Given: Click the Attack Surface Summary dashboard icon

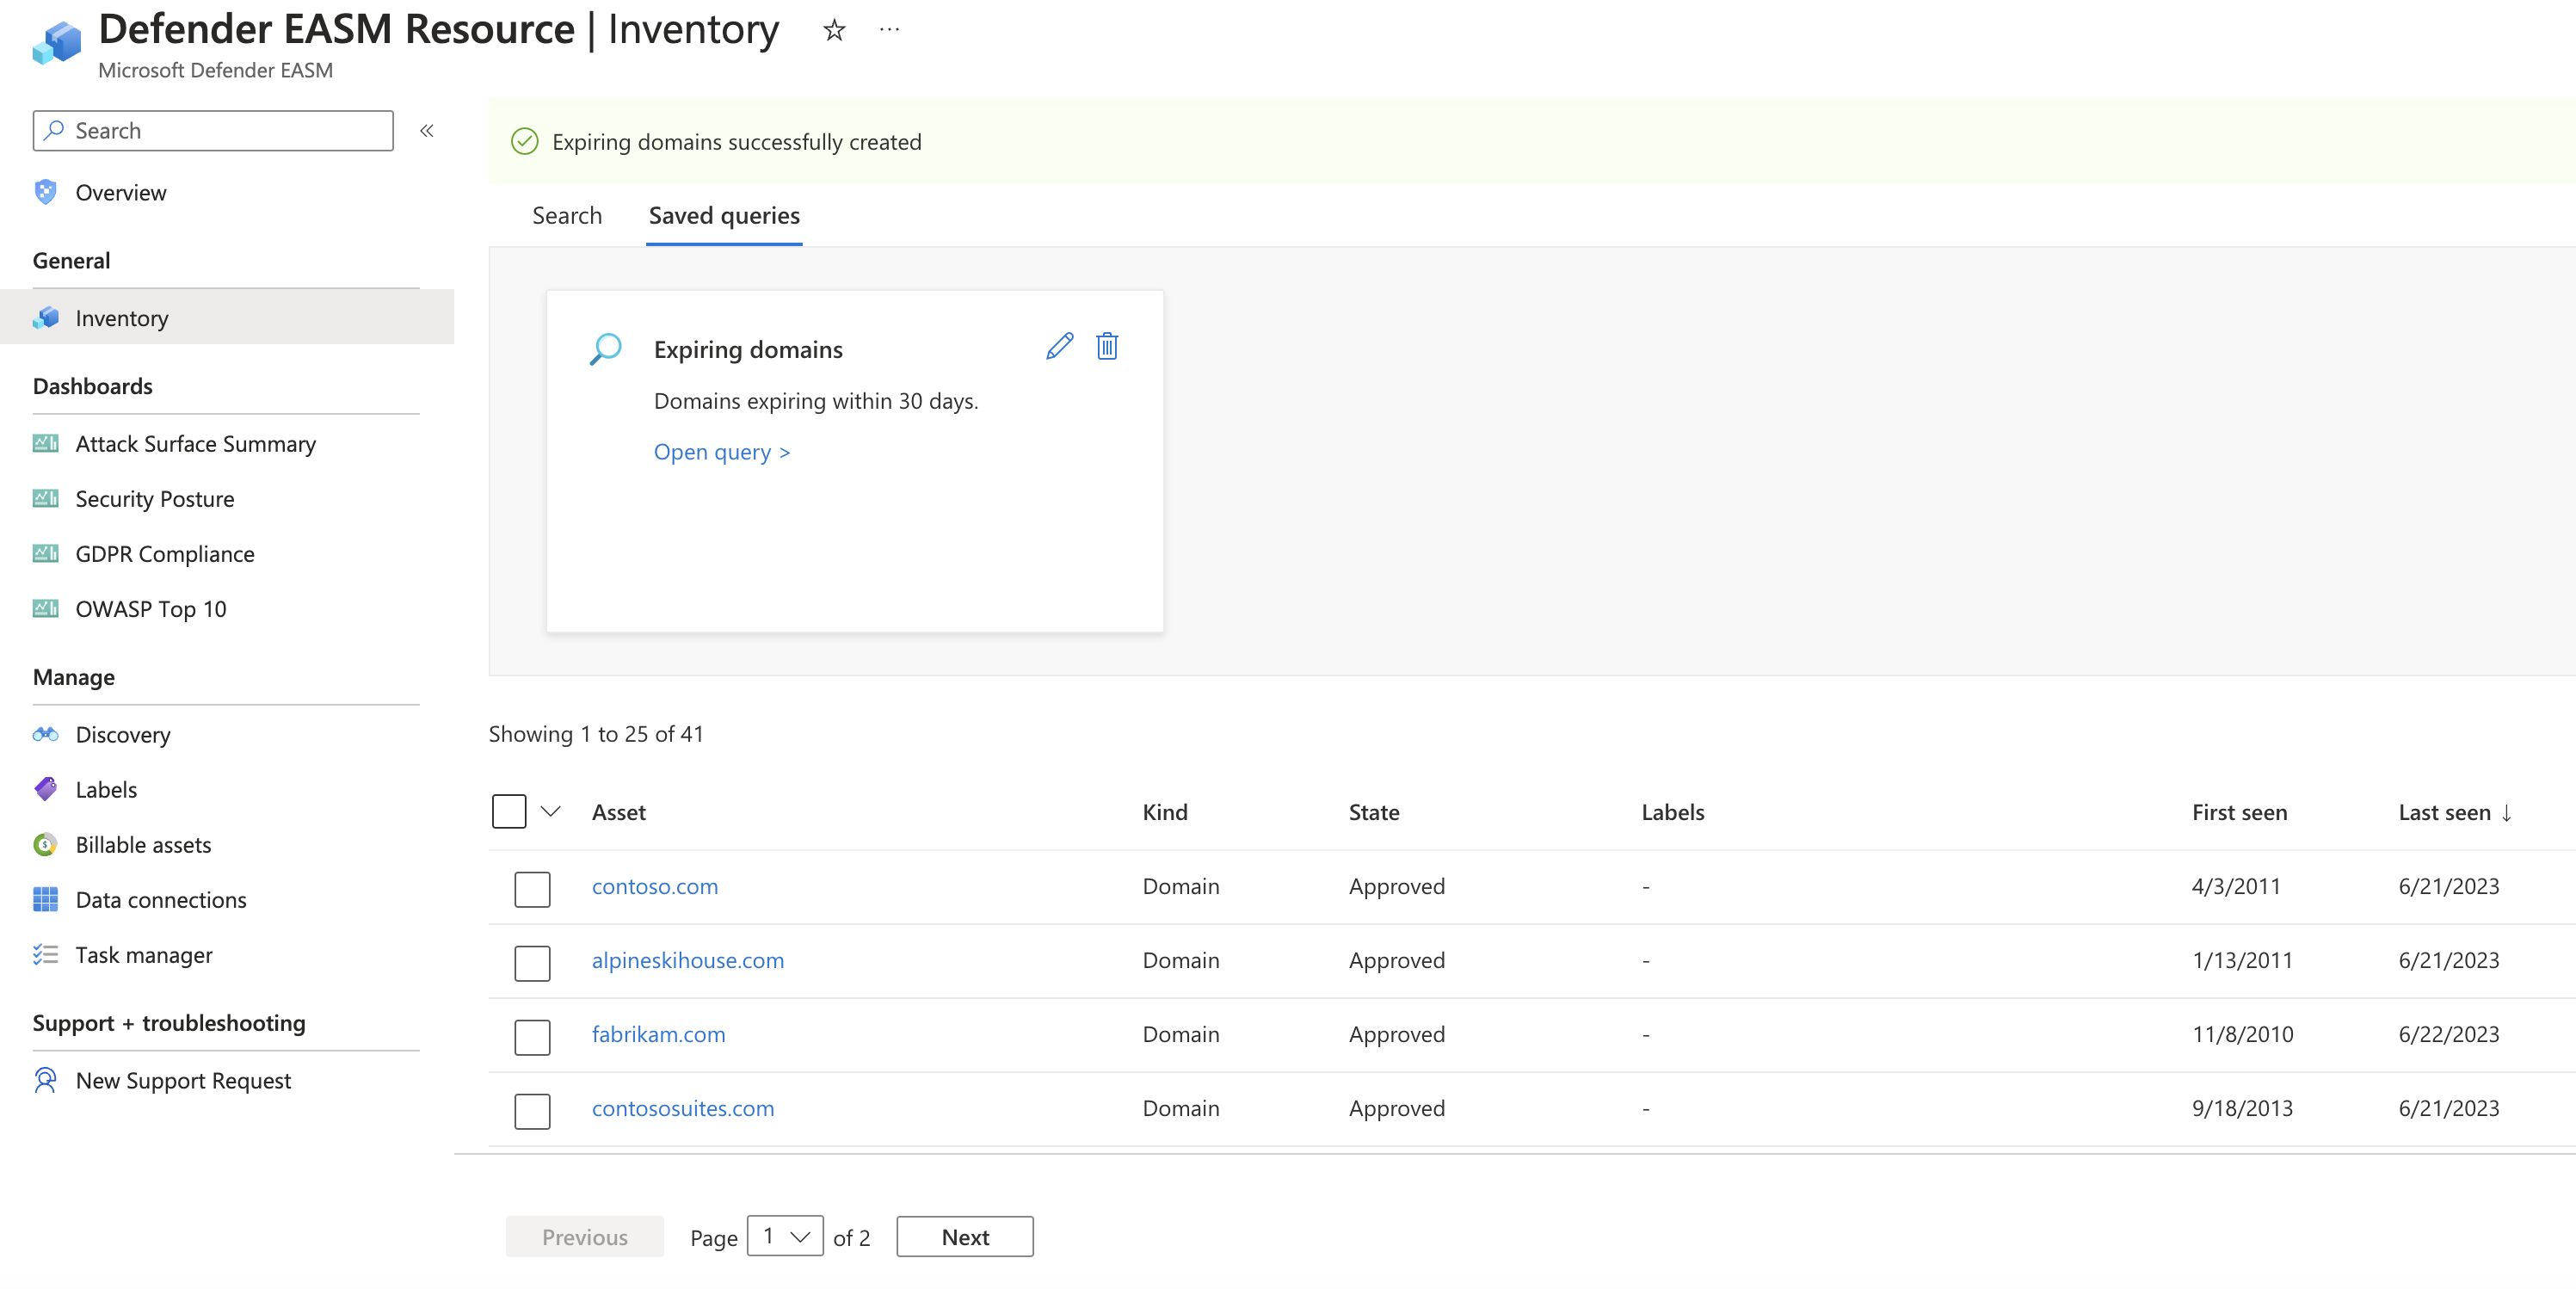Looking at the screenshot, I should pyautogui.click(x=46, y=442).
